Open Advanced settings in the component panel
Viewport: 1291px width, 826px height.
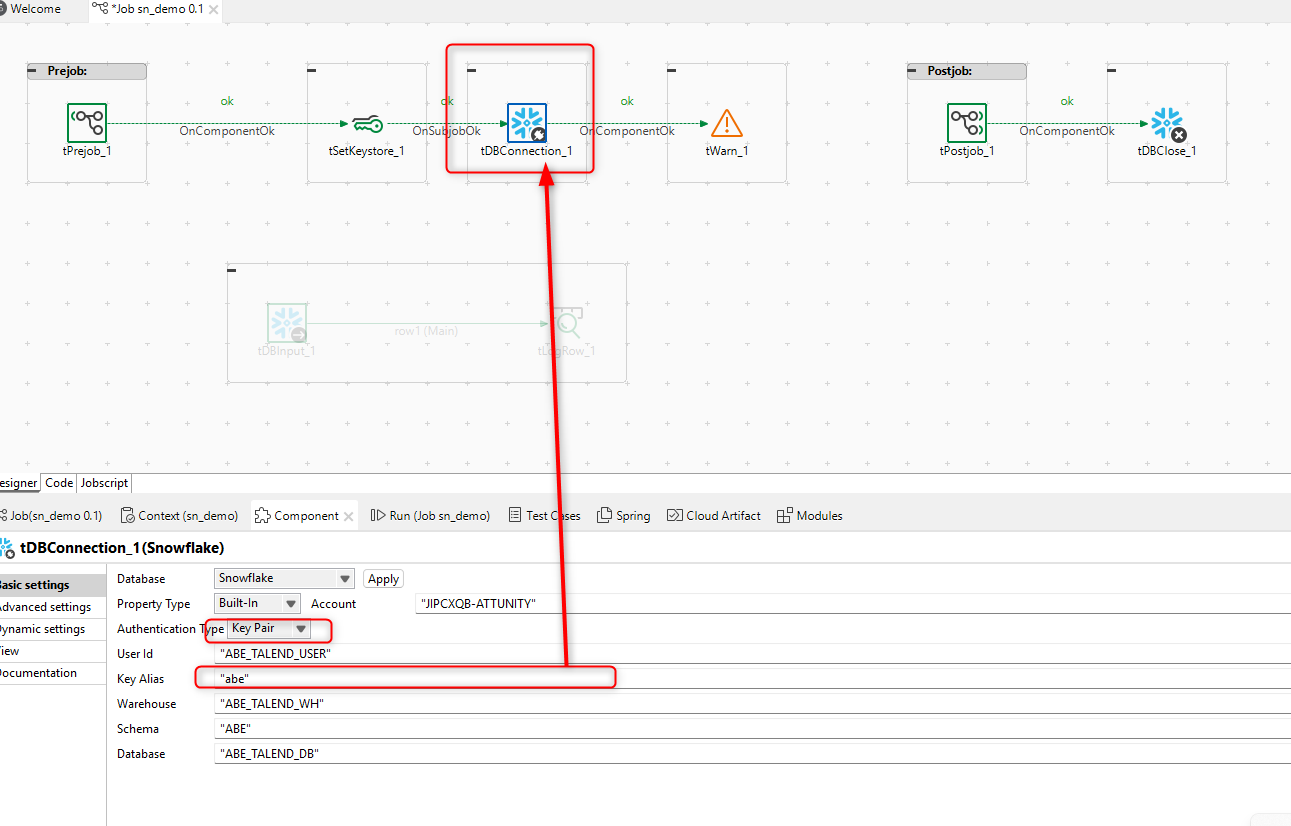(x=40, y=606)
